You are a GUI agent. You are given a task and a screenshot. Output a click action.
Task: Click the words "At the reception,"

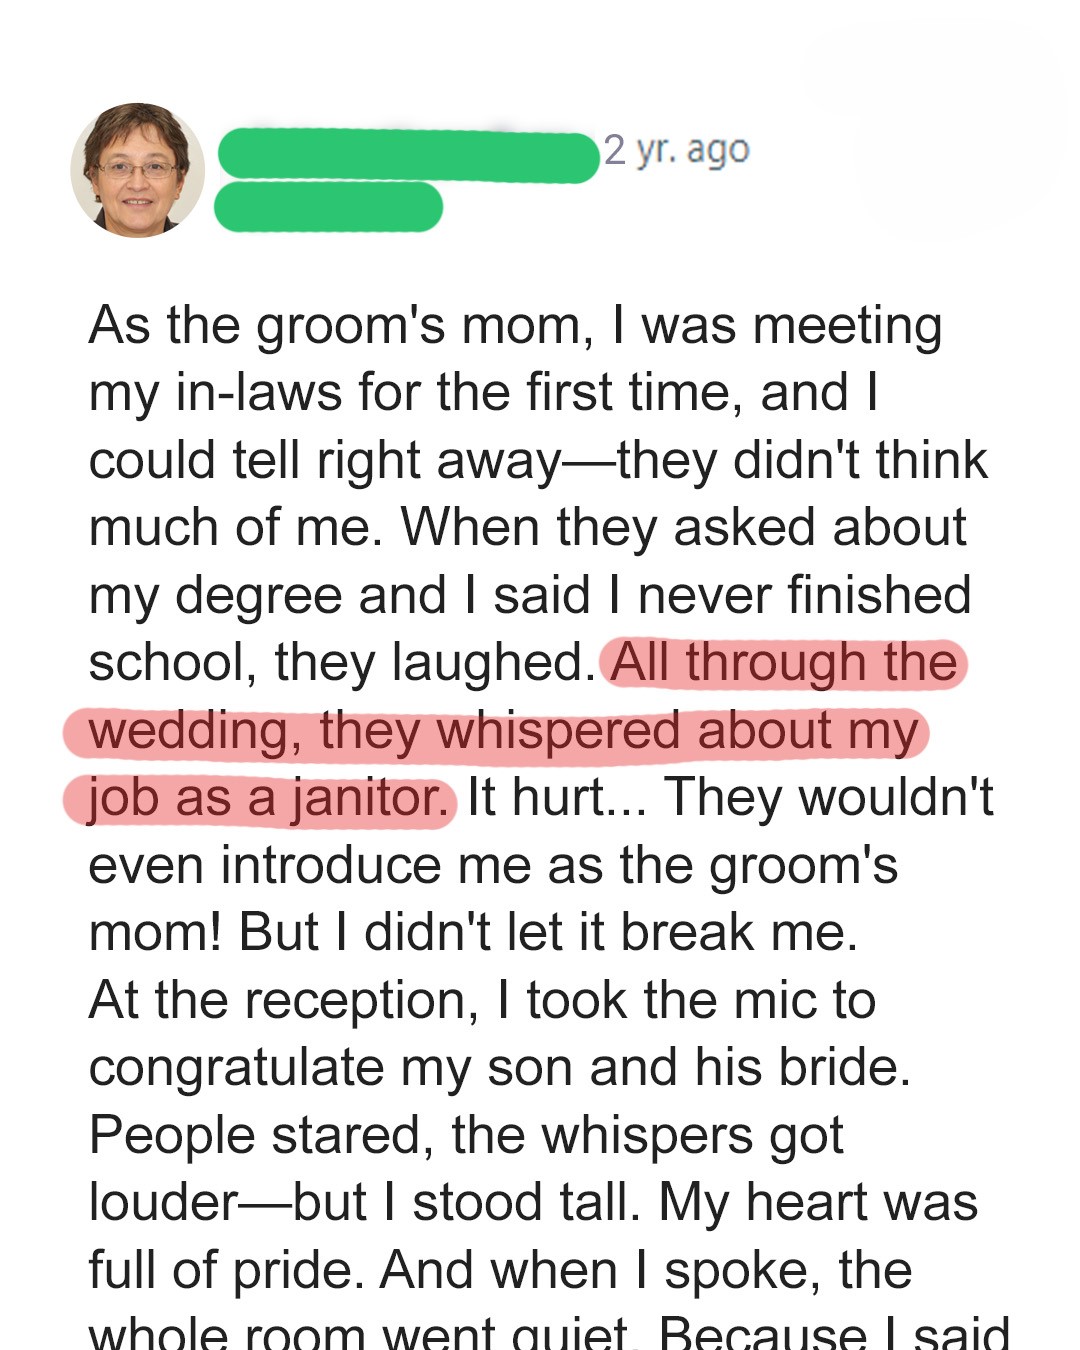click(x=284, y=1000)
